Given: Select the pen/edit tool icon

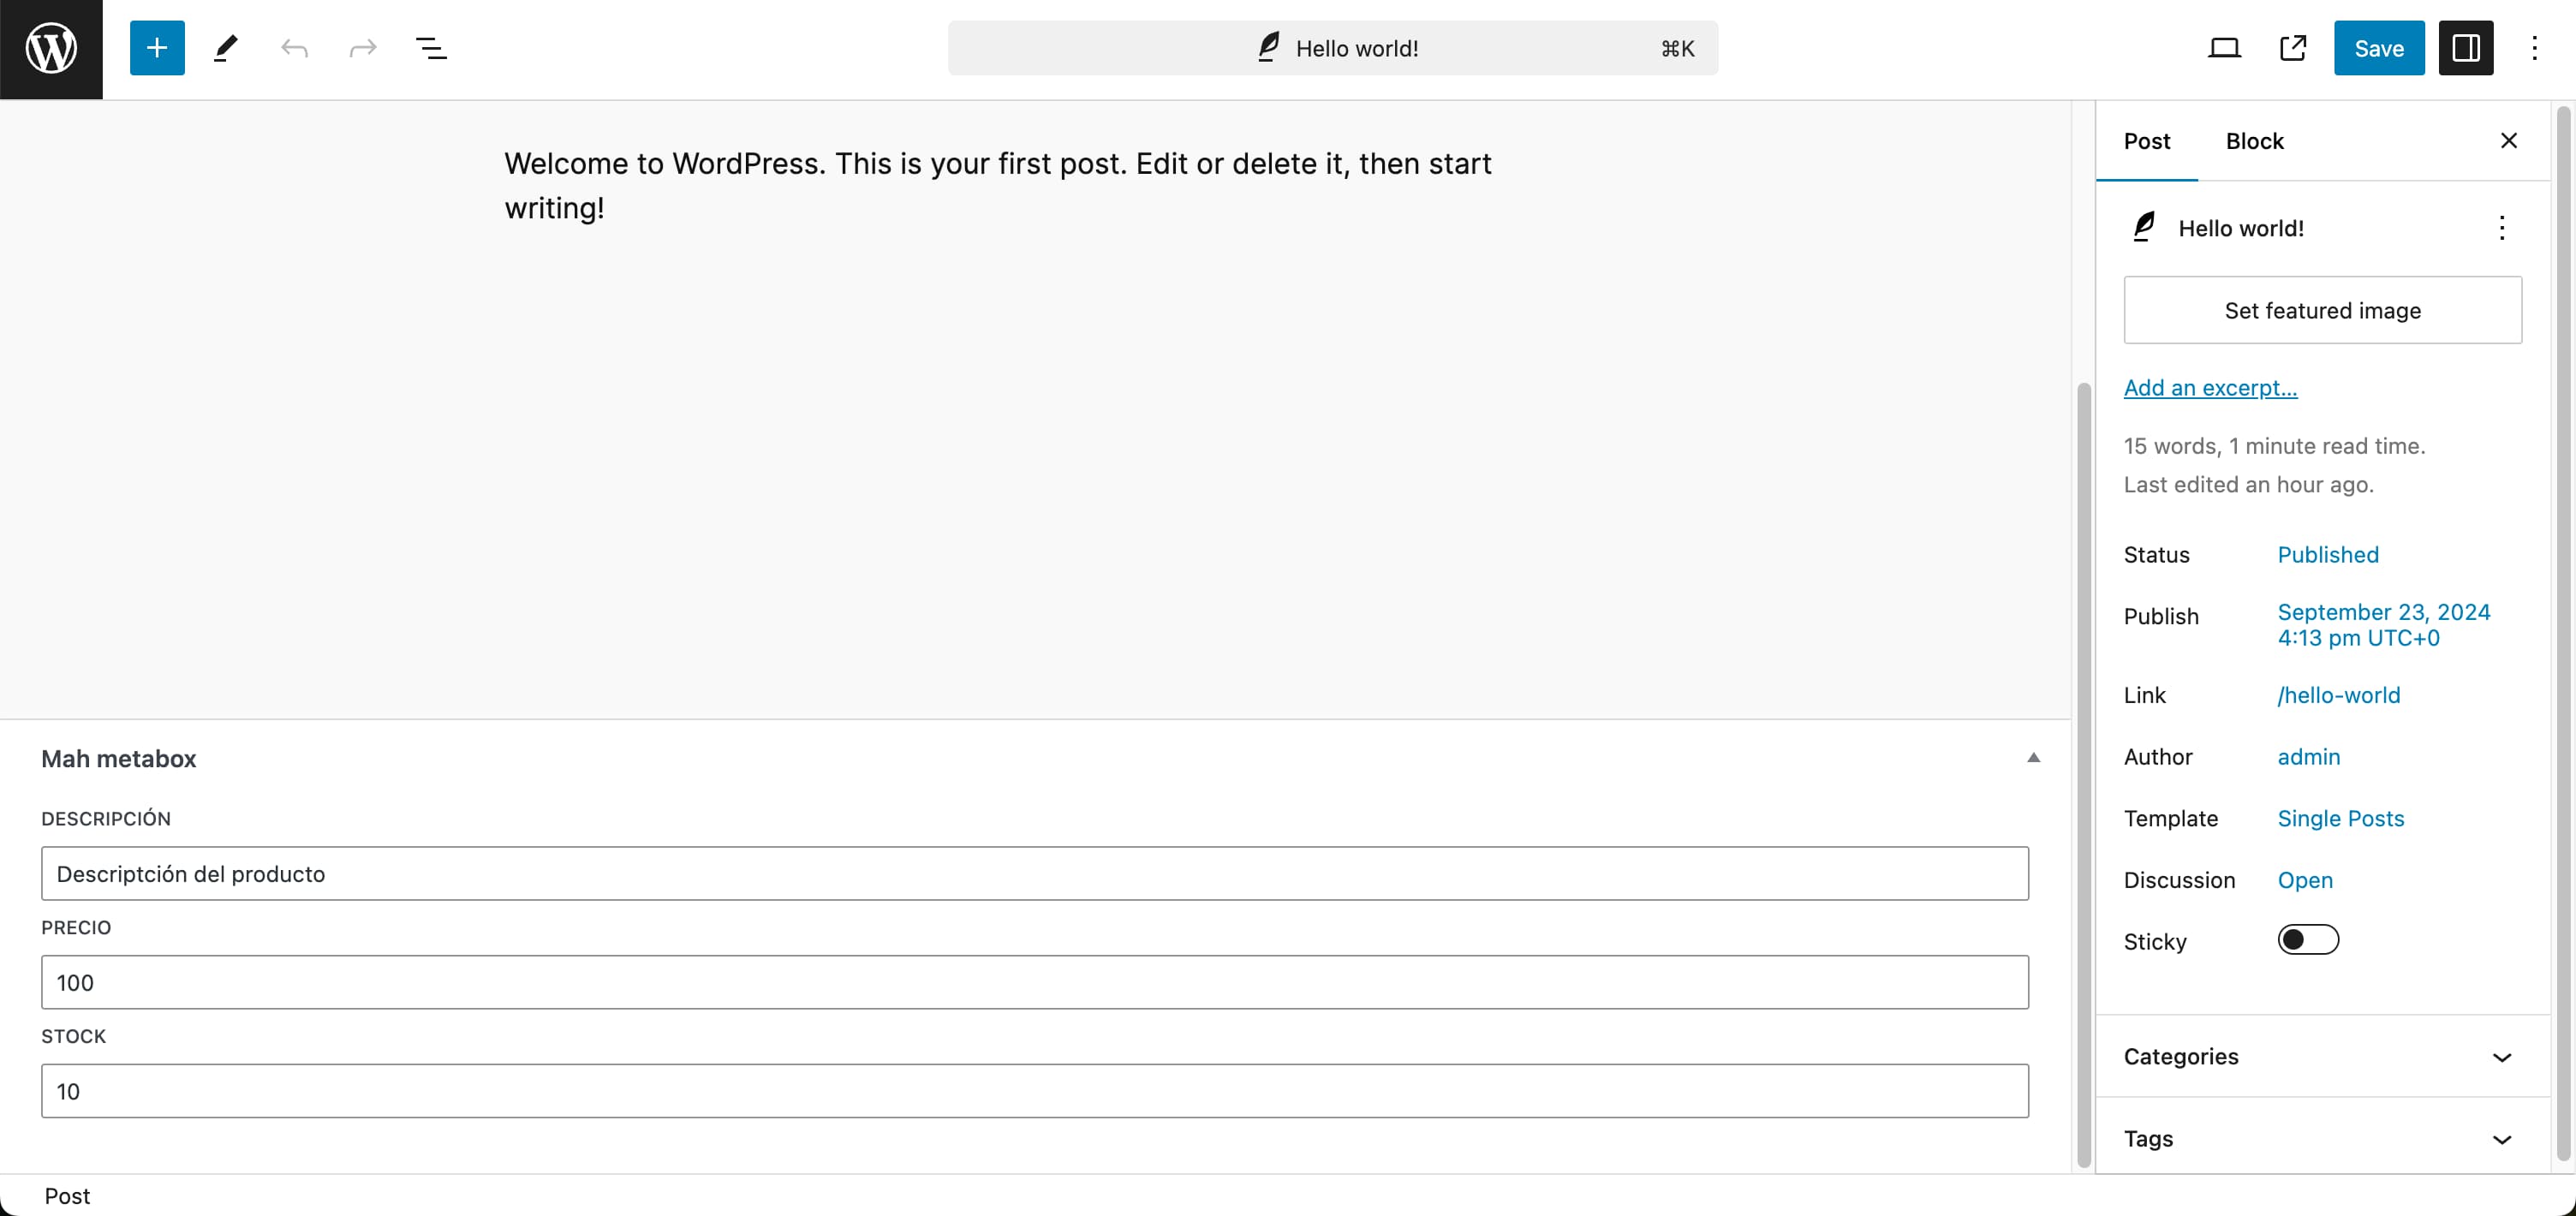Looking at the screenshot, I should (225, 48).
